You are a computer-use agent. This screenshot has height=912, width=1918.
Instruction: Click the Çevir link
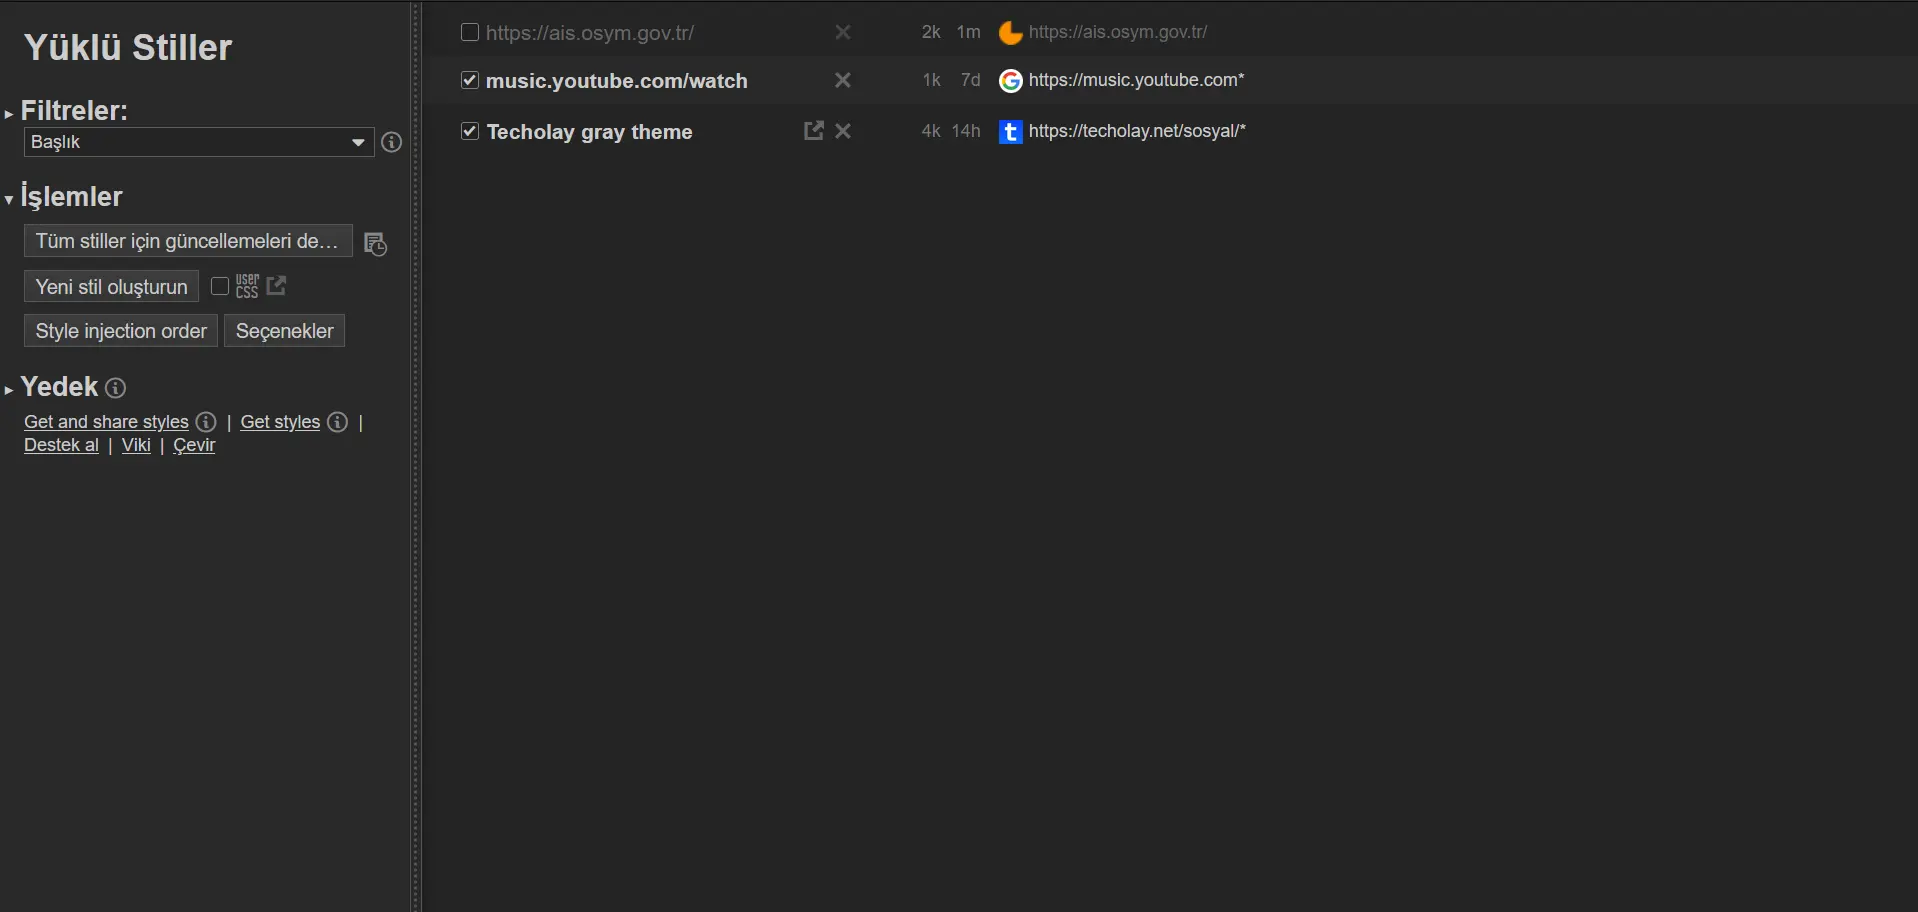click(194, 445)
